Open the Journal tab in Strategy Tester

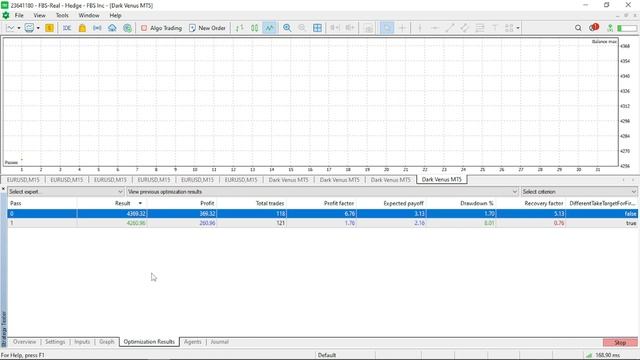tap(220, 342)
